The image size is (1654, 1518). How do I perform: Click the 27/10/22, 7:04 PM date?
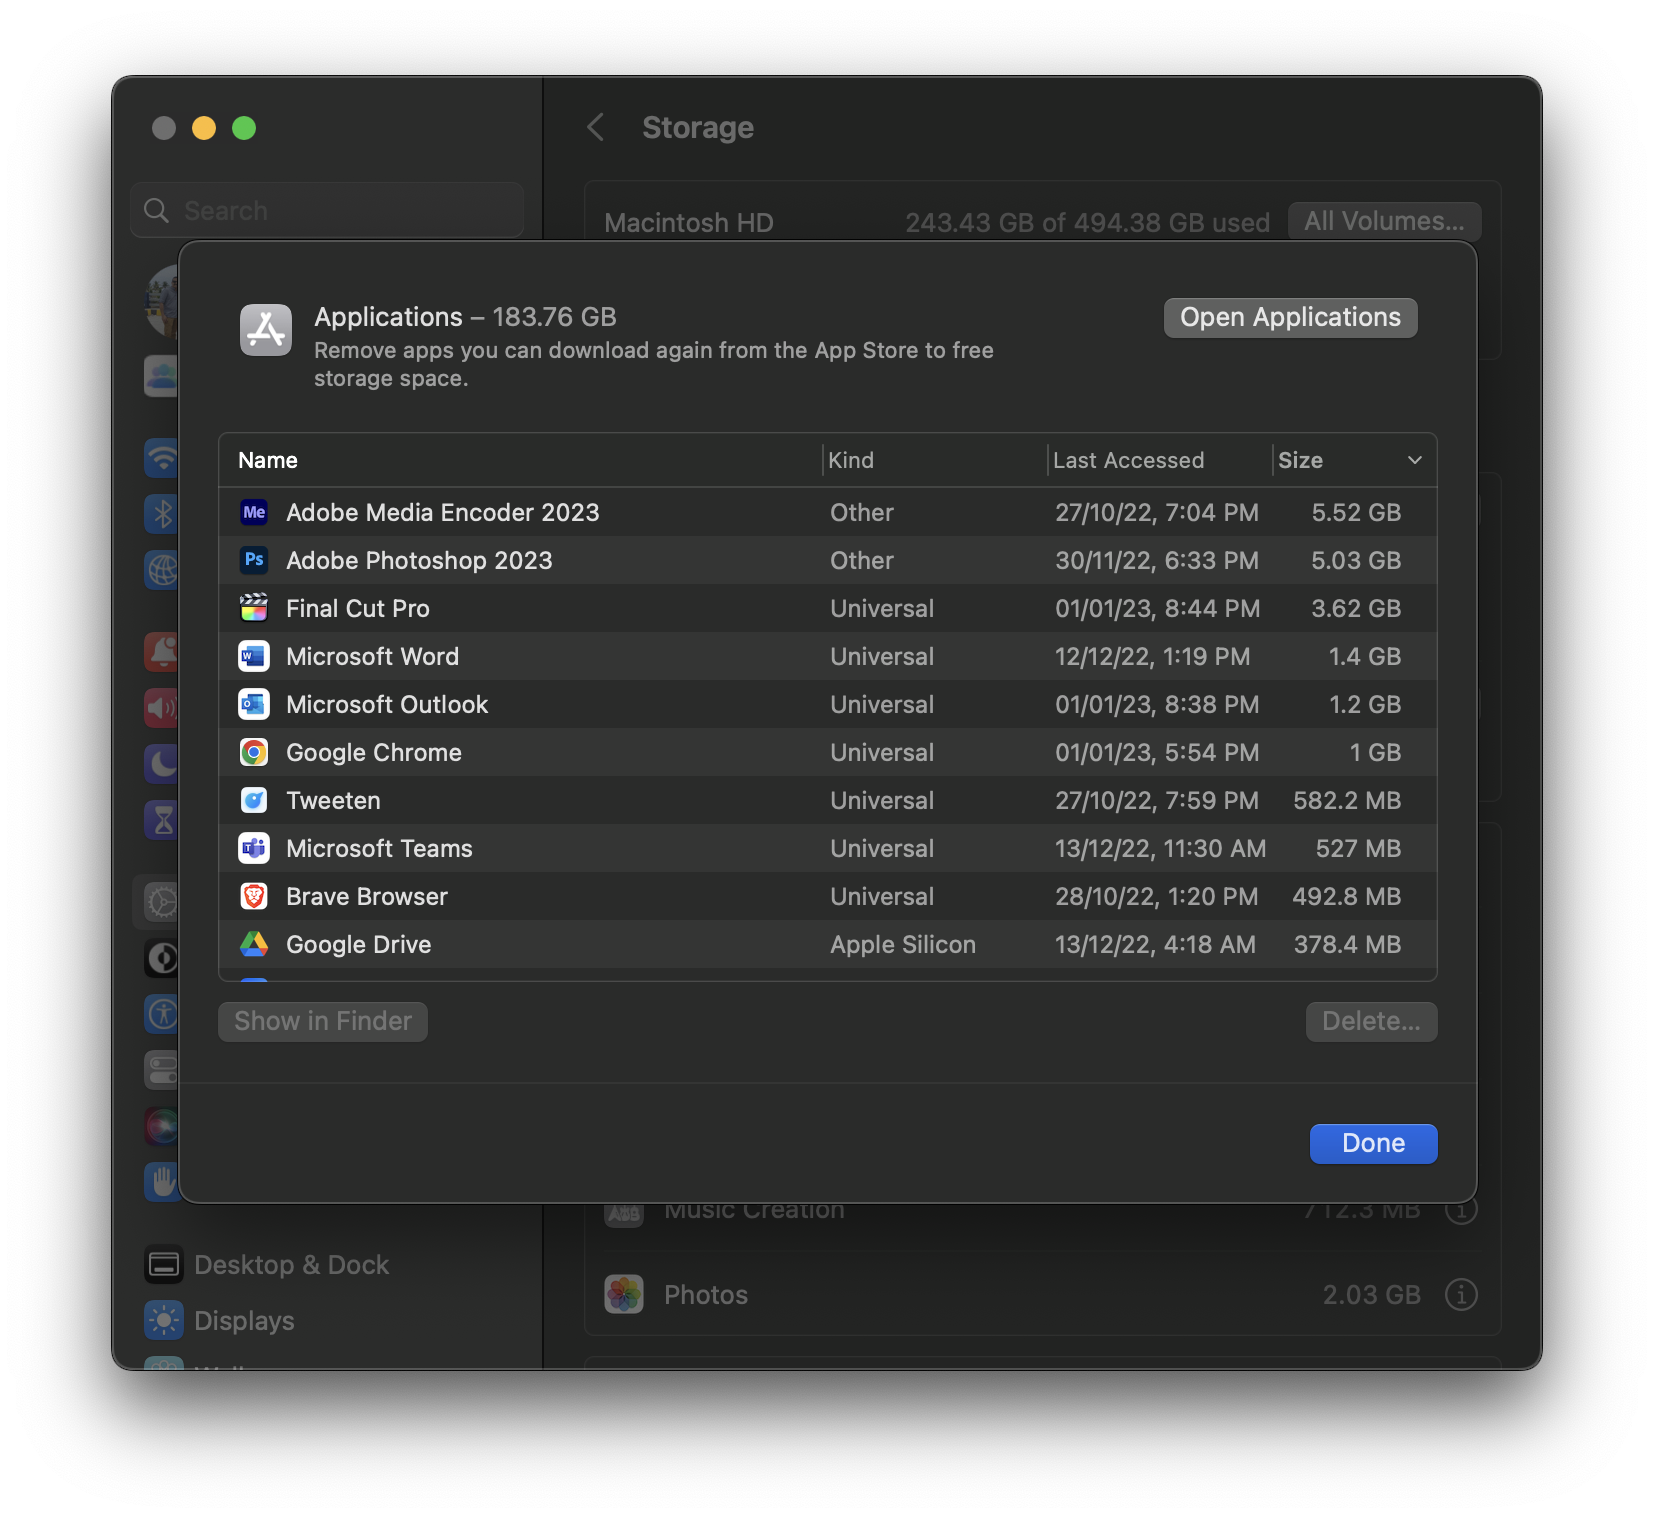(1157, 512)
